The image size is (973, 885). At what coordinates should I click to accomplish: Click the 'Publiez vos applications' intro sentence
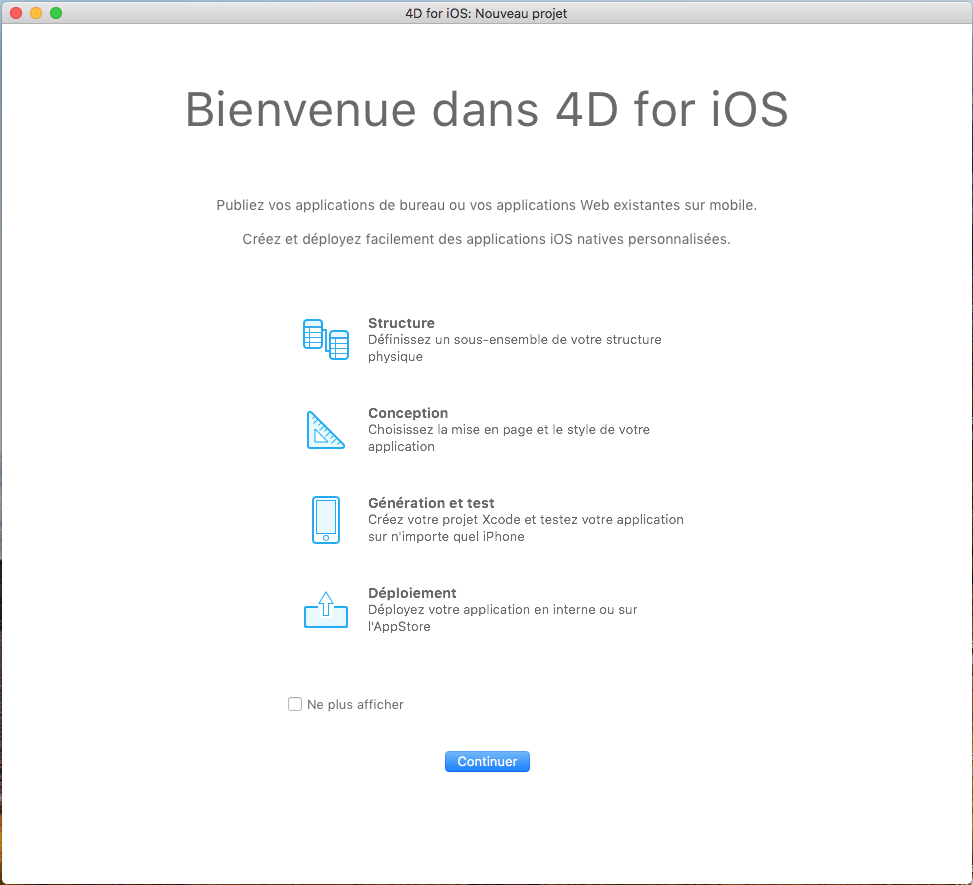pyautogui.click(x=486, y=205)
